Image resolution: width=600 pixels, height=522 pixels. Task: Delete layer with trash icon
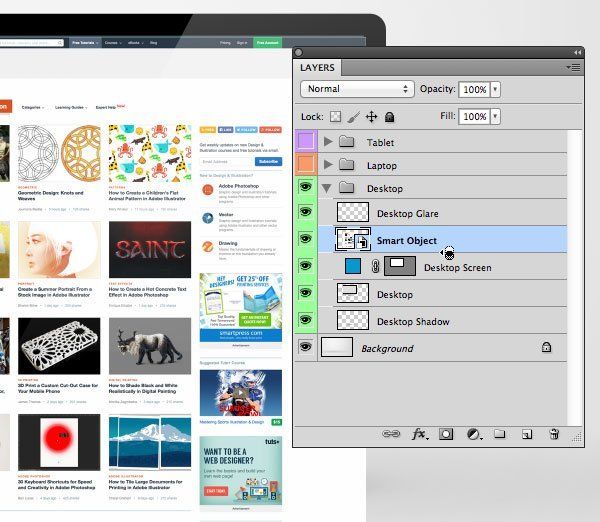click(x=554, y=434)
